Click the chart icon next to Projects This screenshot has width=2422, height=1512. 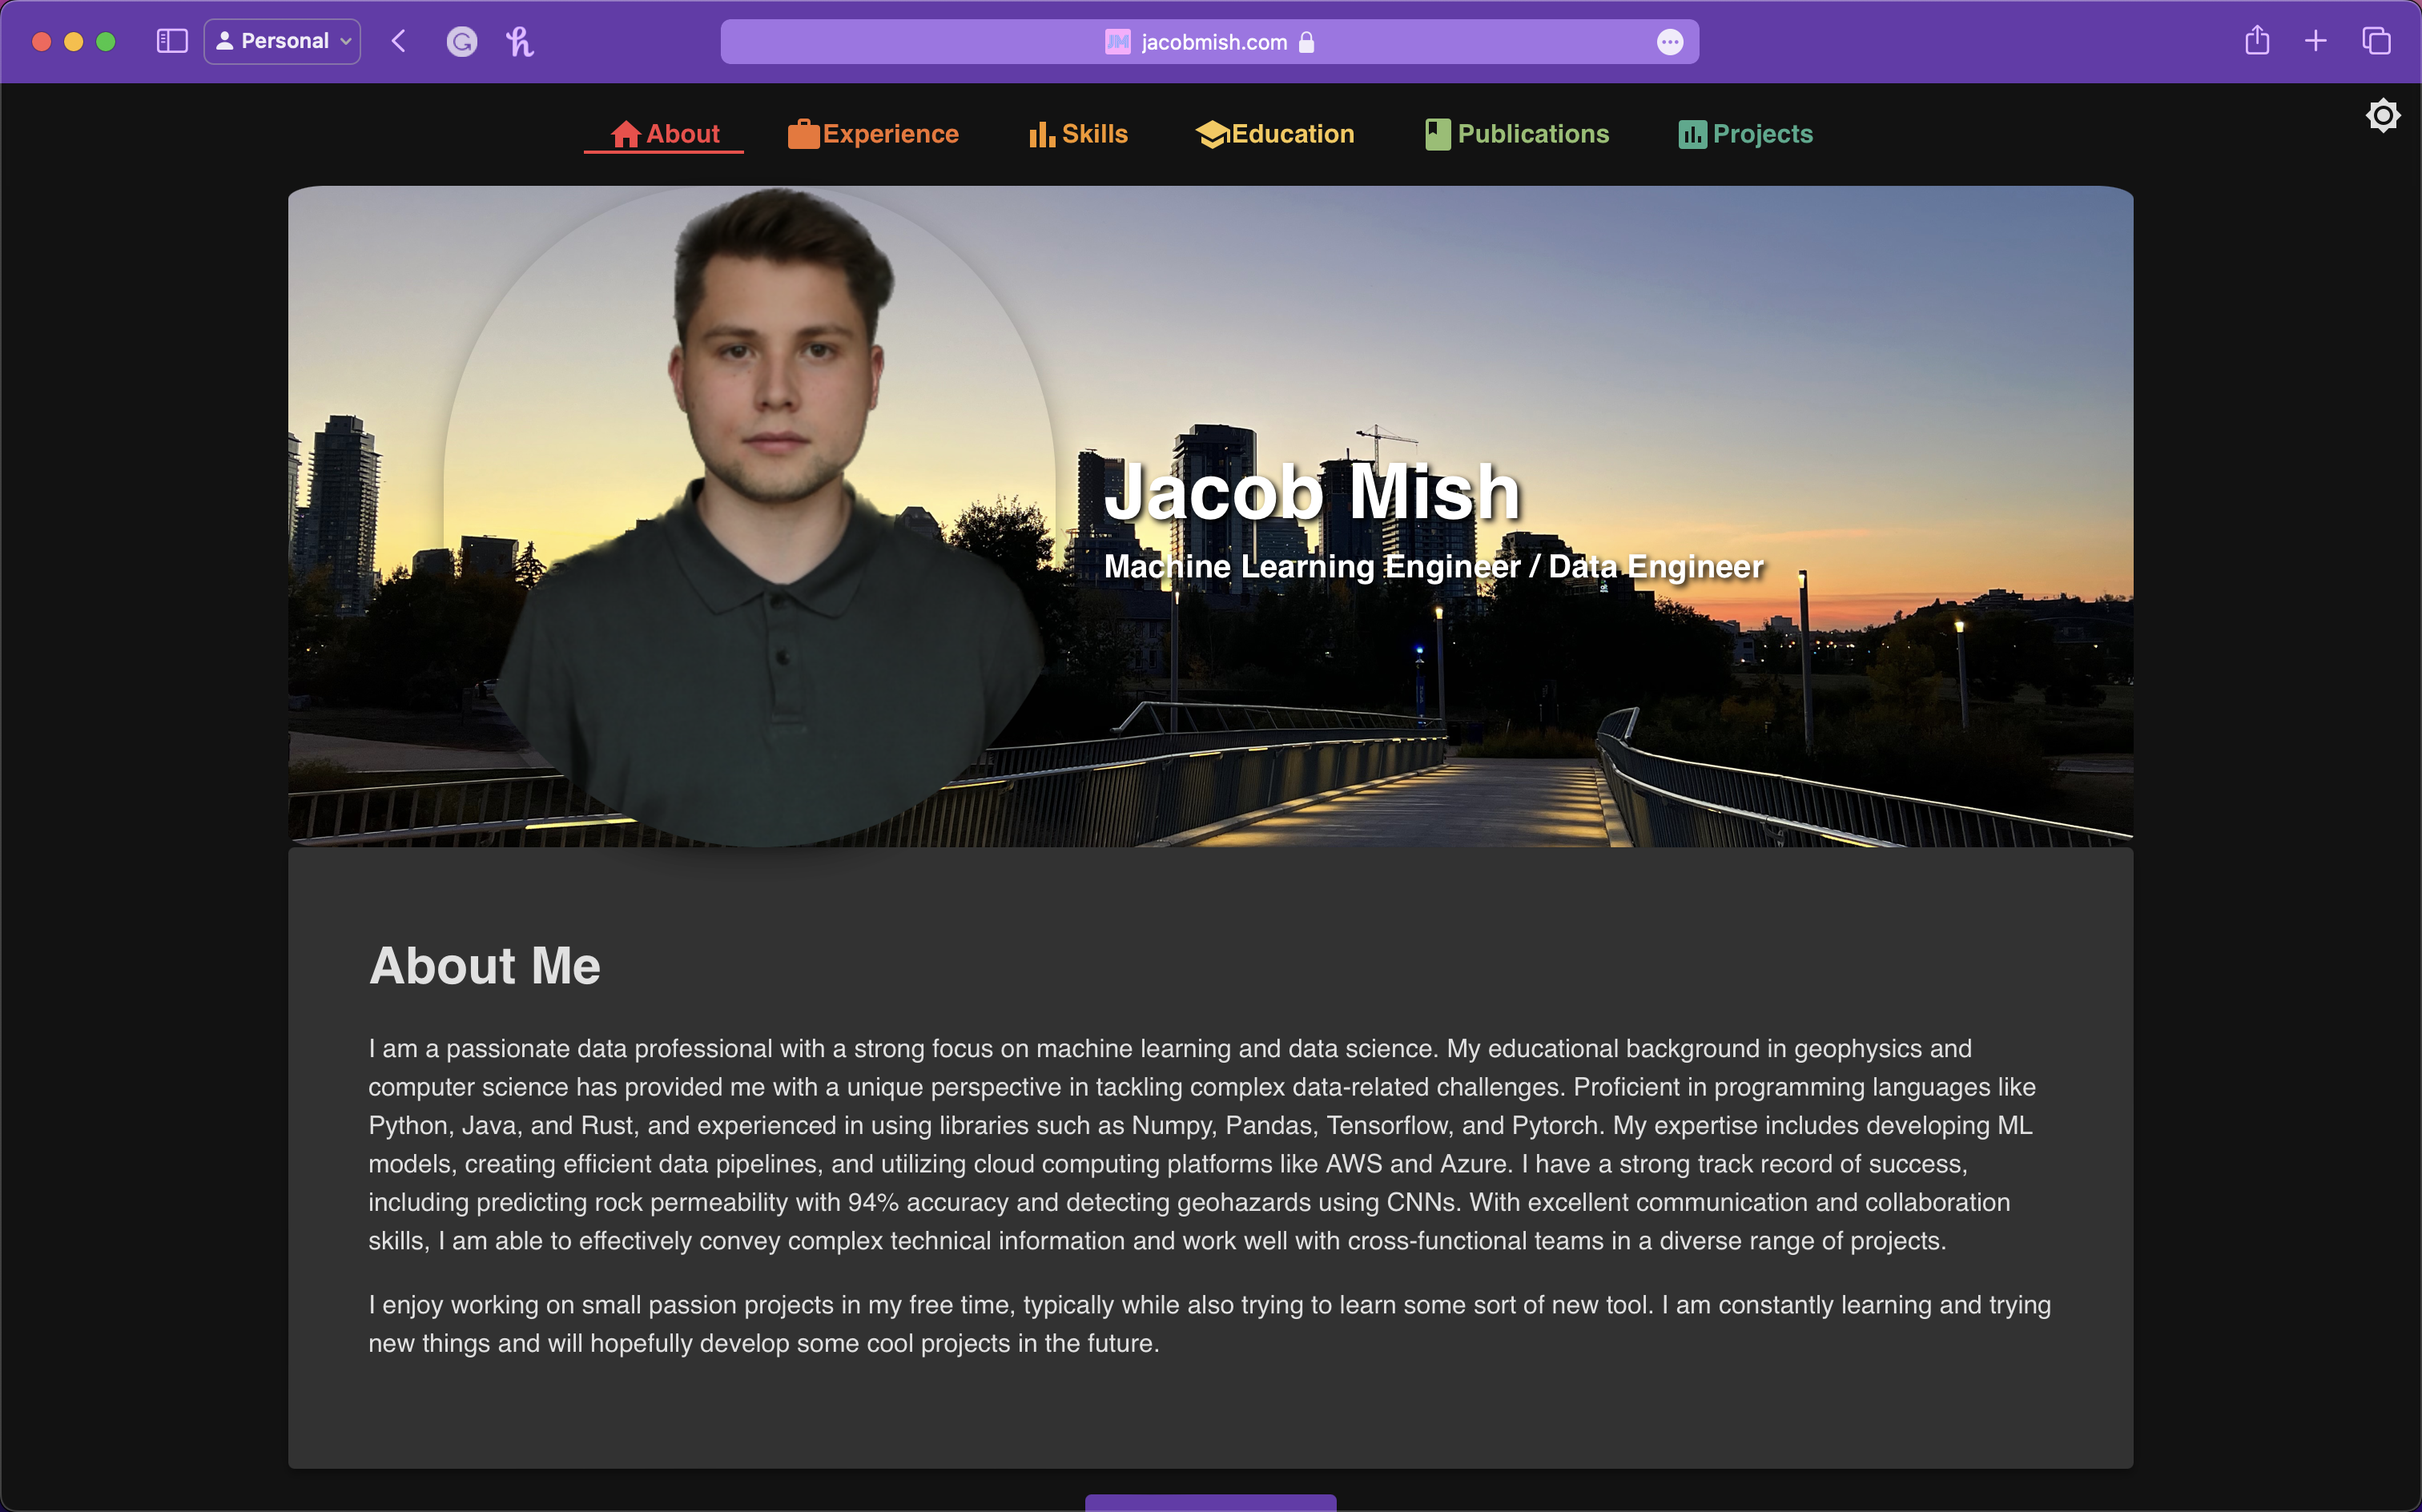[x=1692, y=133]
